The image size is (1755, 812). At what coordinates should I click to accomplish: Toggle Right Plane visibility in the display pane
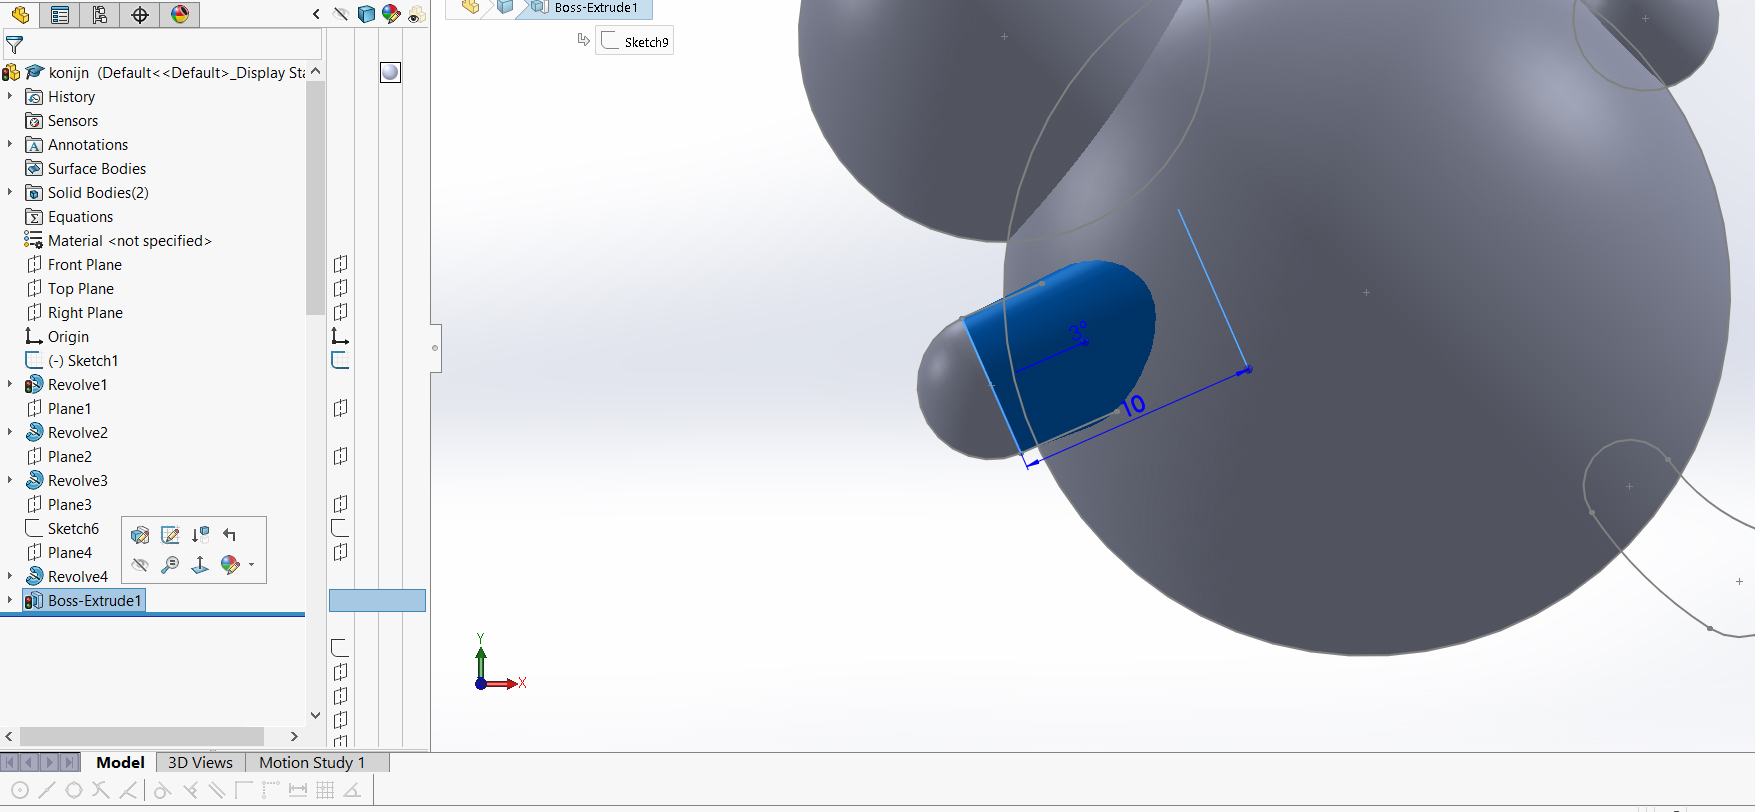pyautogui.click(x=340, y=312)
